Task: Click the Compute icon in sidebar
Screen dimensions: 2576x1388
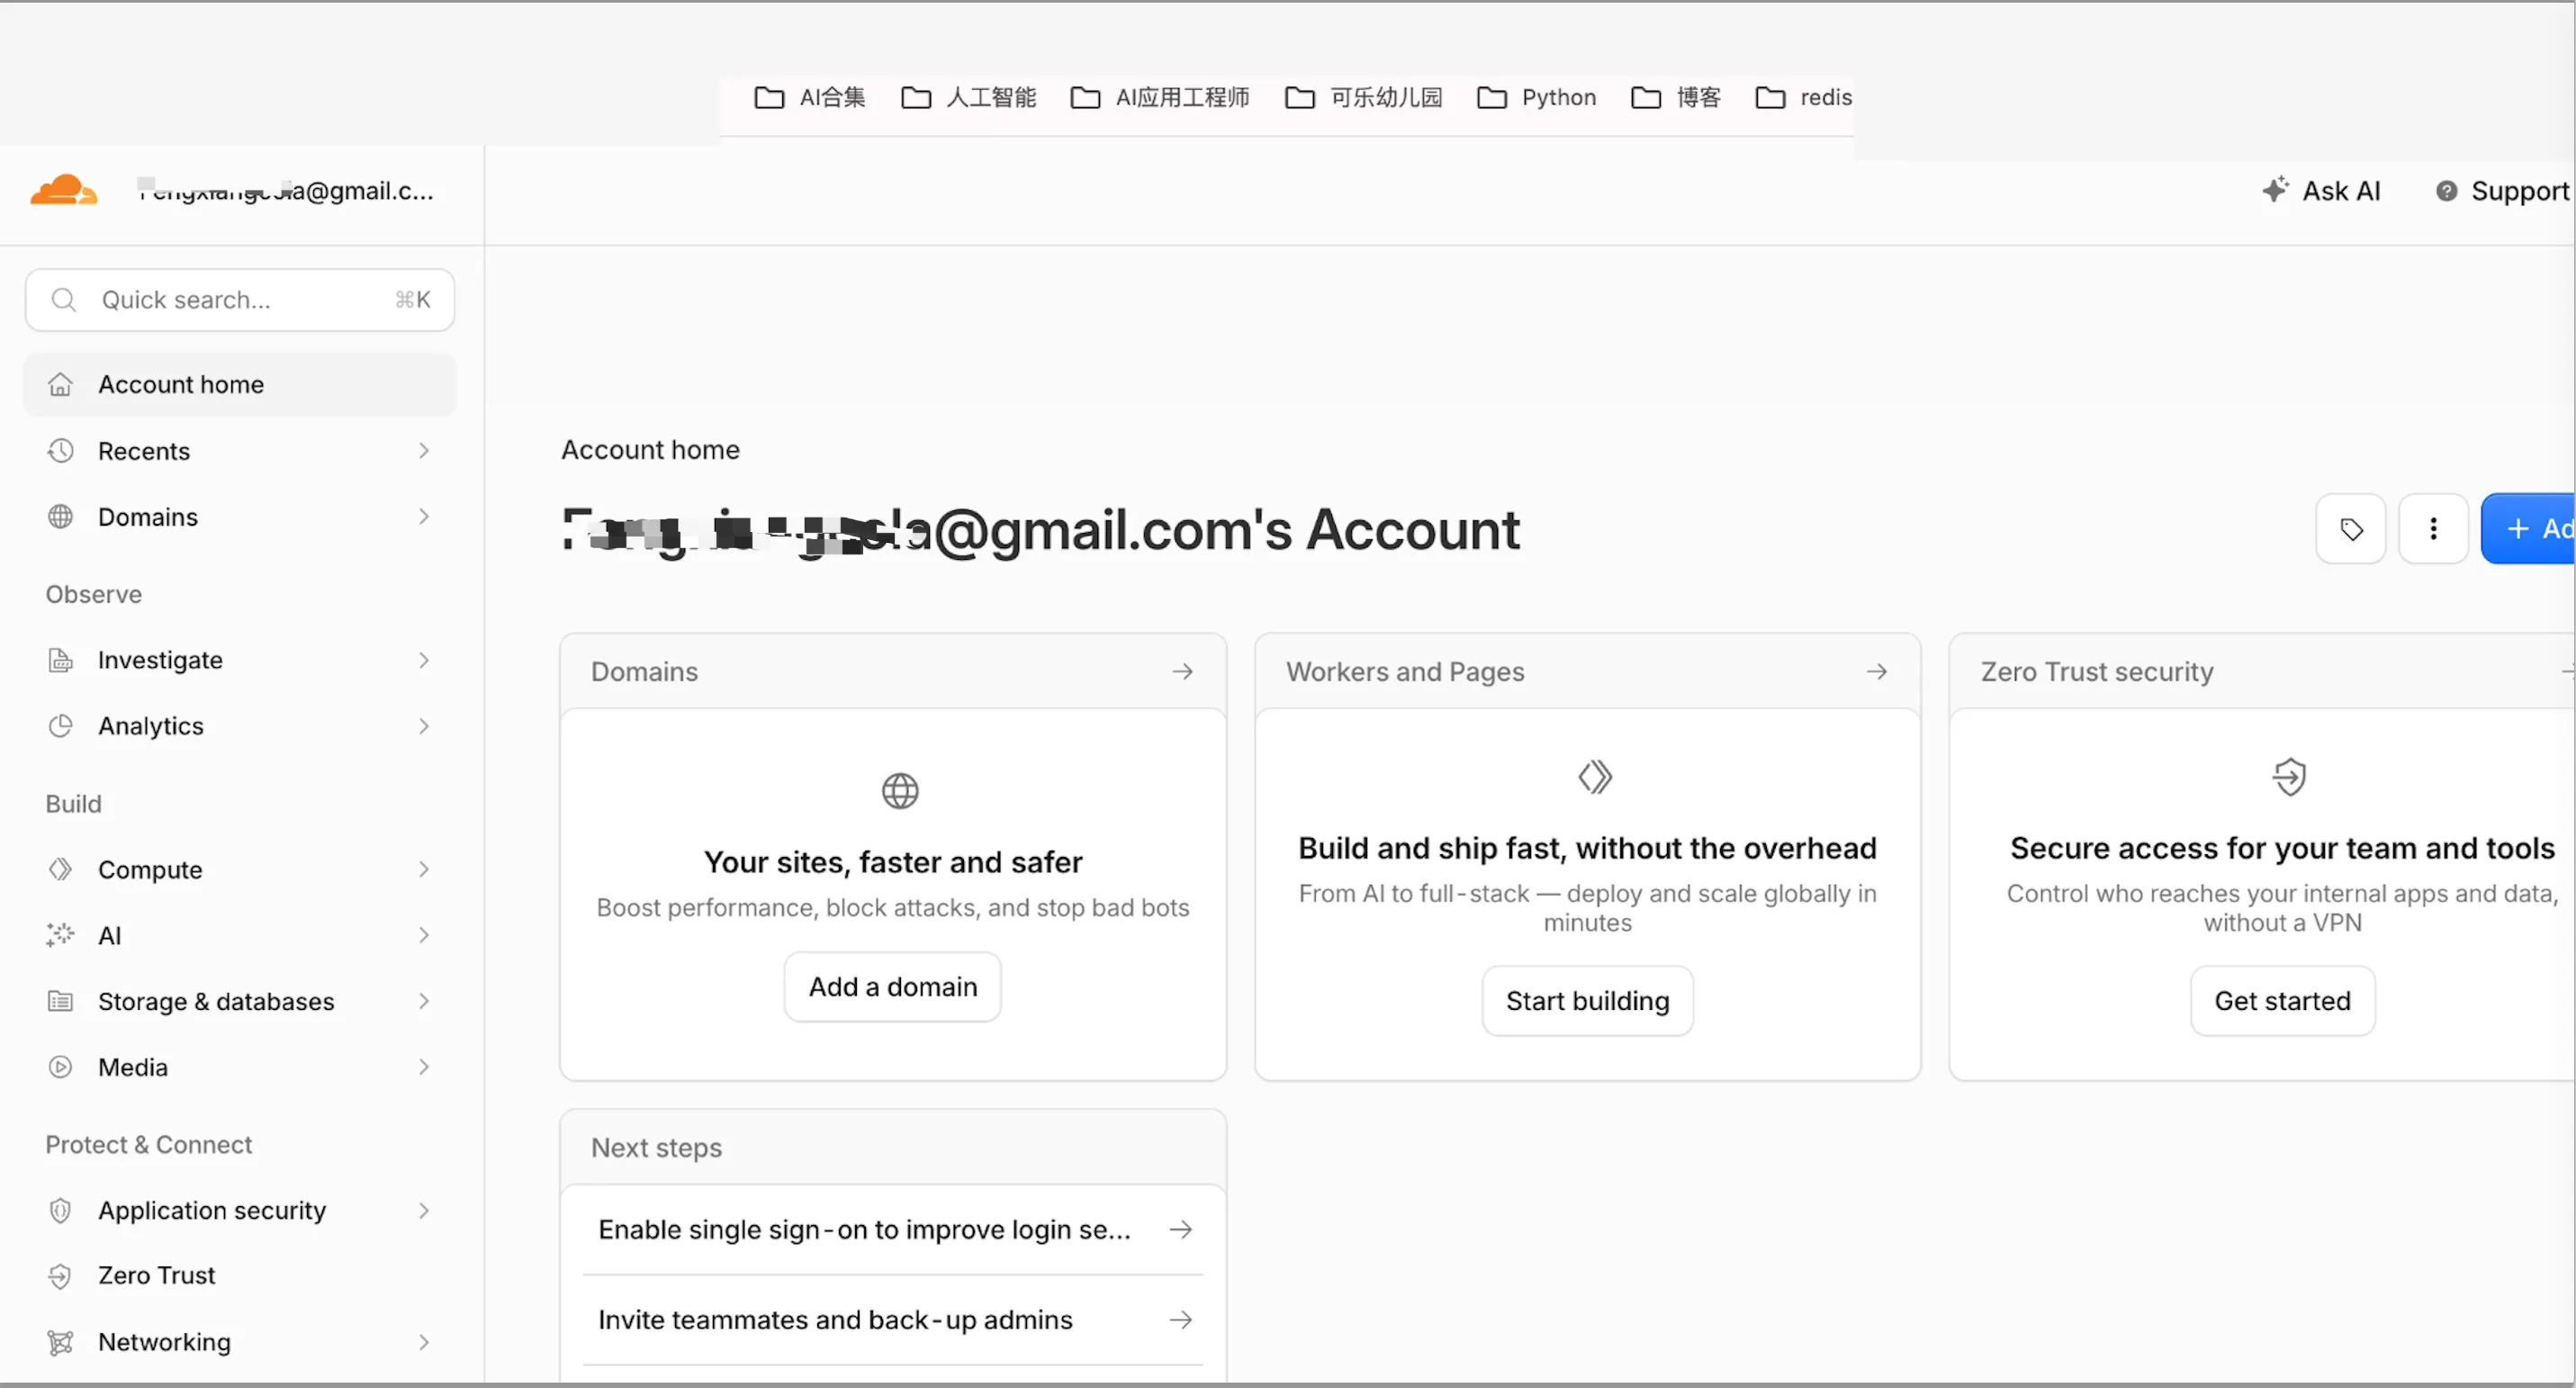Action: point(61,869)
